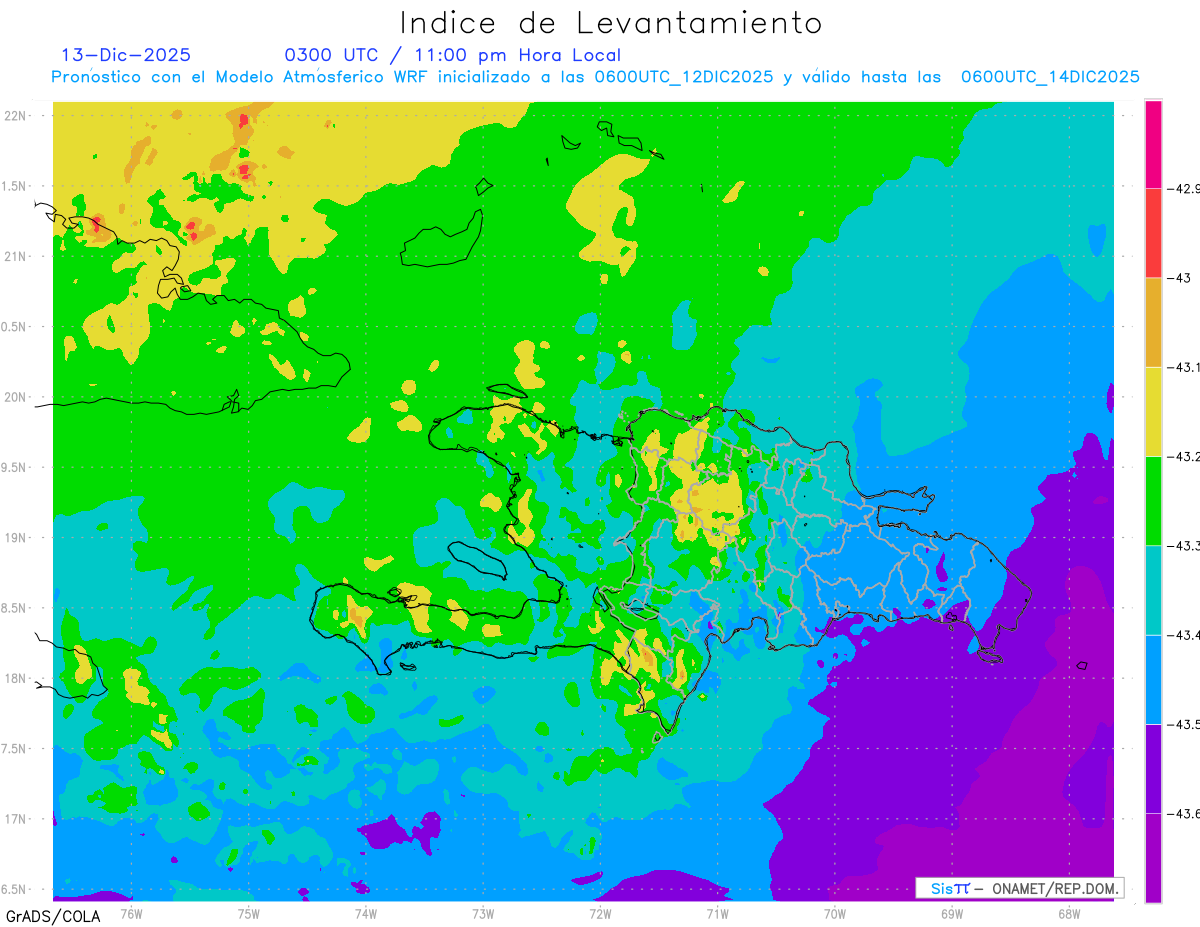
Task: Click the longitude label "72W"
Action: pos(600,913)
